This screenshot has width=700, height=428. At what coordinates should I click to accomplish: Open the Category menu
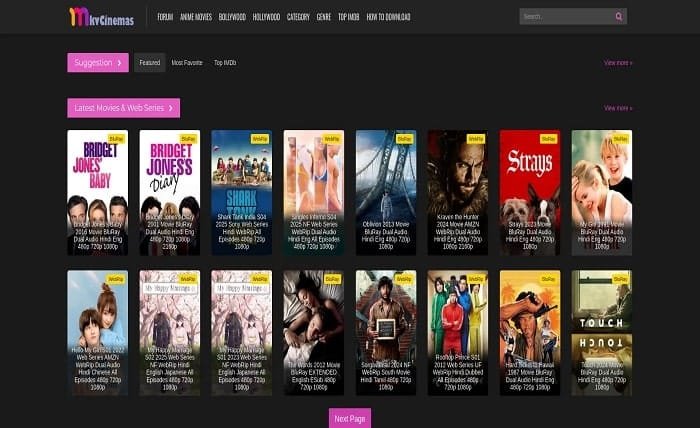[x=298, y=17]
